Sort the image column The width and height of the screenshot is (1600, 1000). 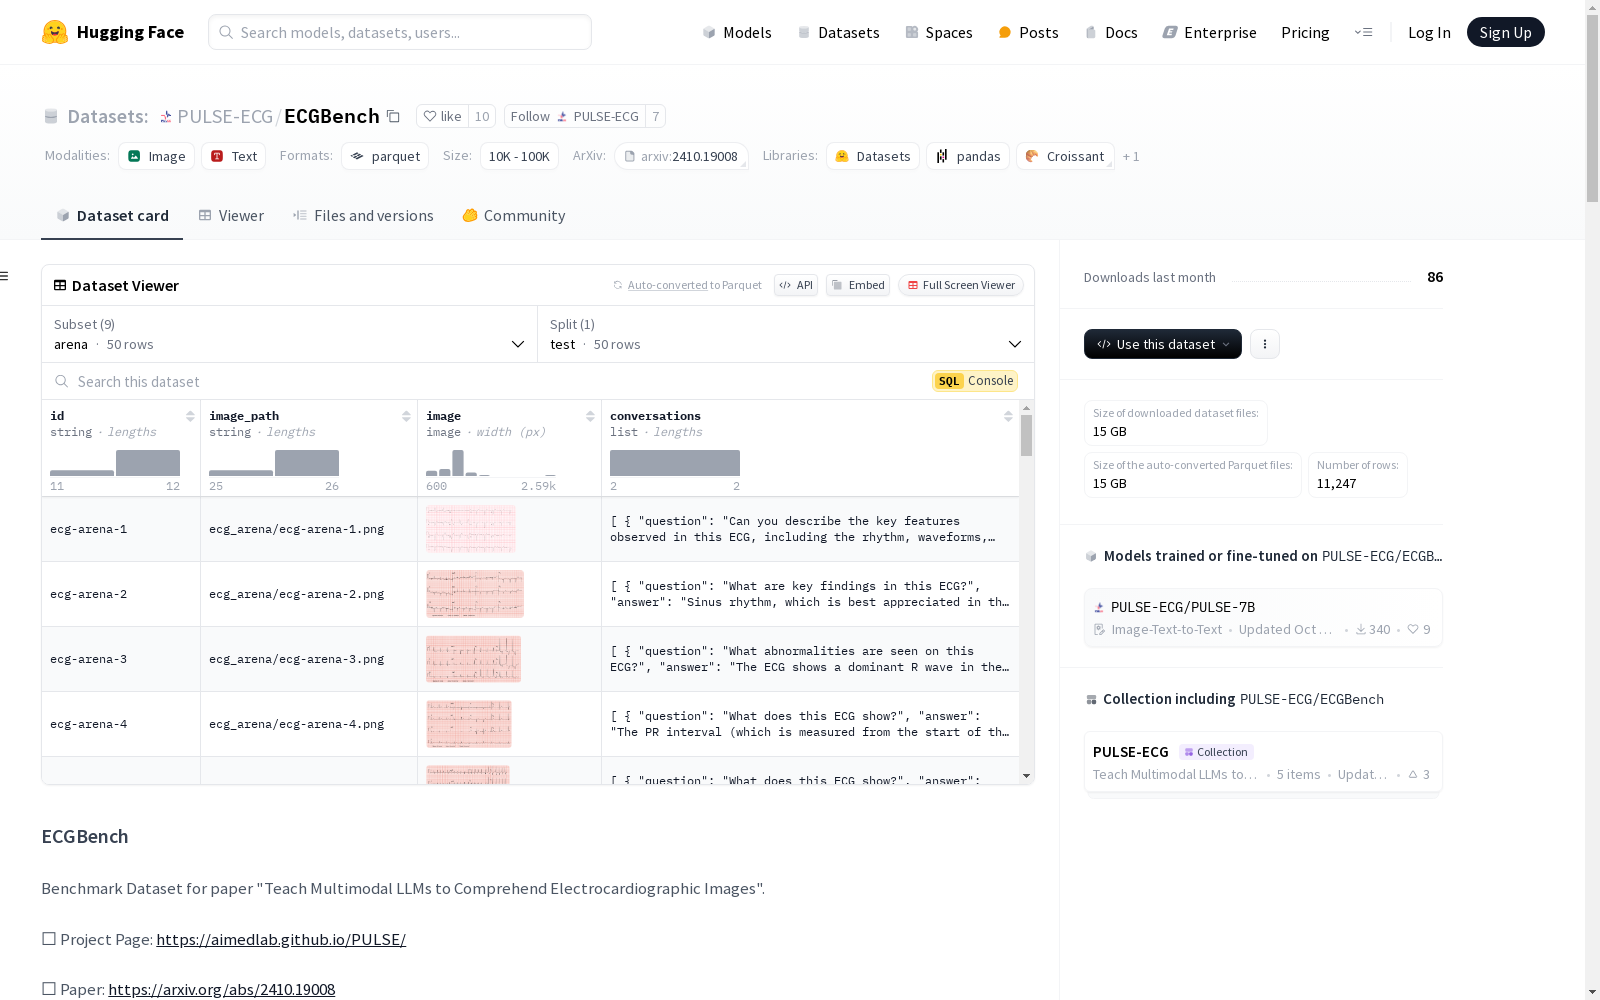coord(590,416)
